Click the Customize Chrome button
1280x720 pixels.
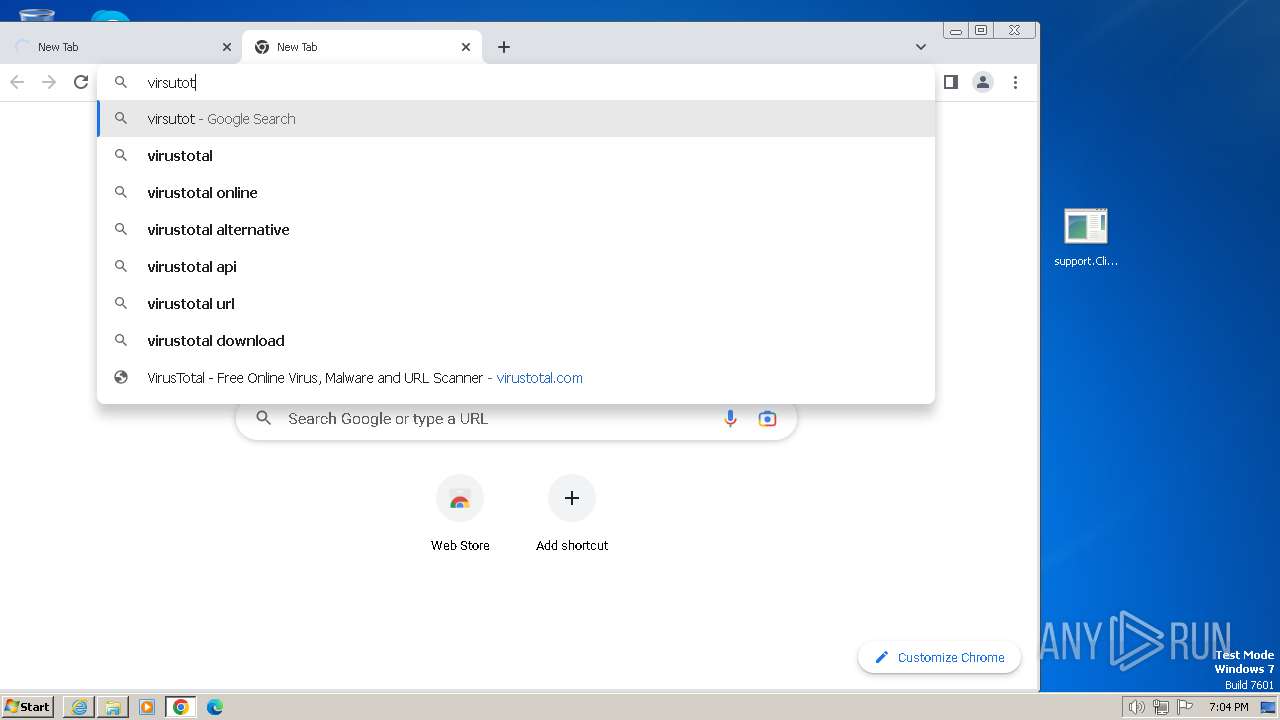click(939, 657)
